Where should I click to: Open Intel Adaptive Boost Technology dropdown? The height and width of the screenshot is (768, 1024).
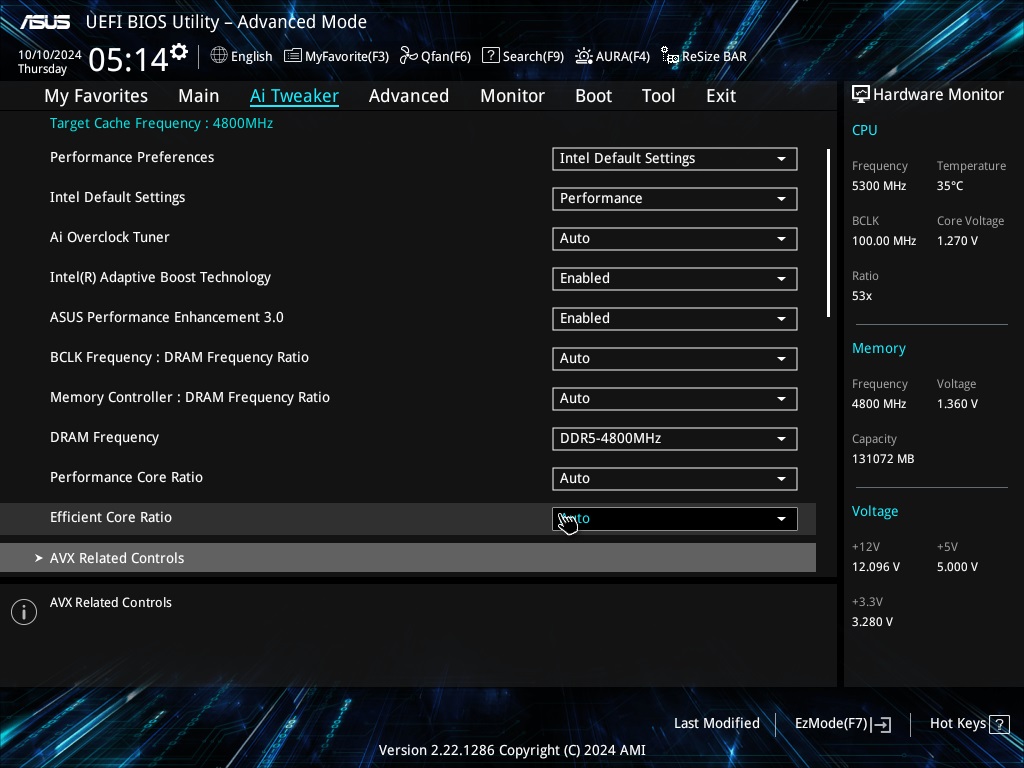click(675, 279)
